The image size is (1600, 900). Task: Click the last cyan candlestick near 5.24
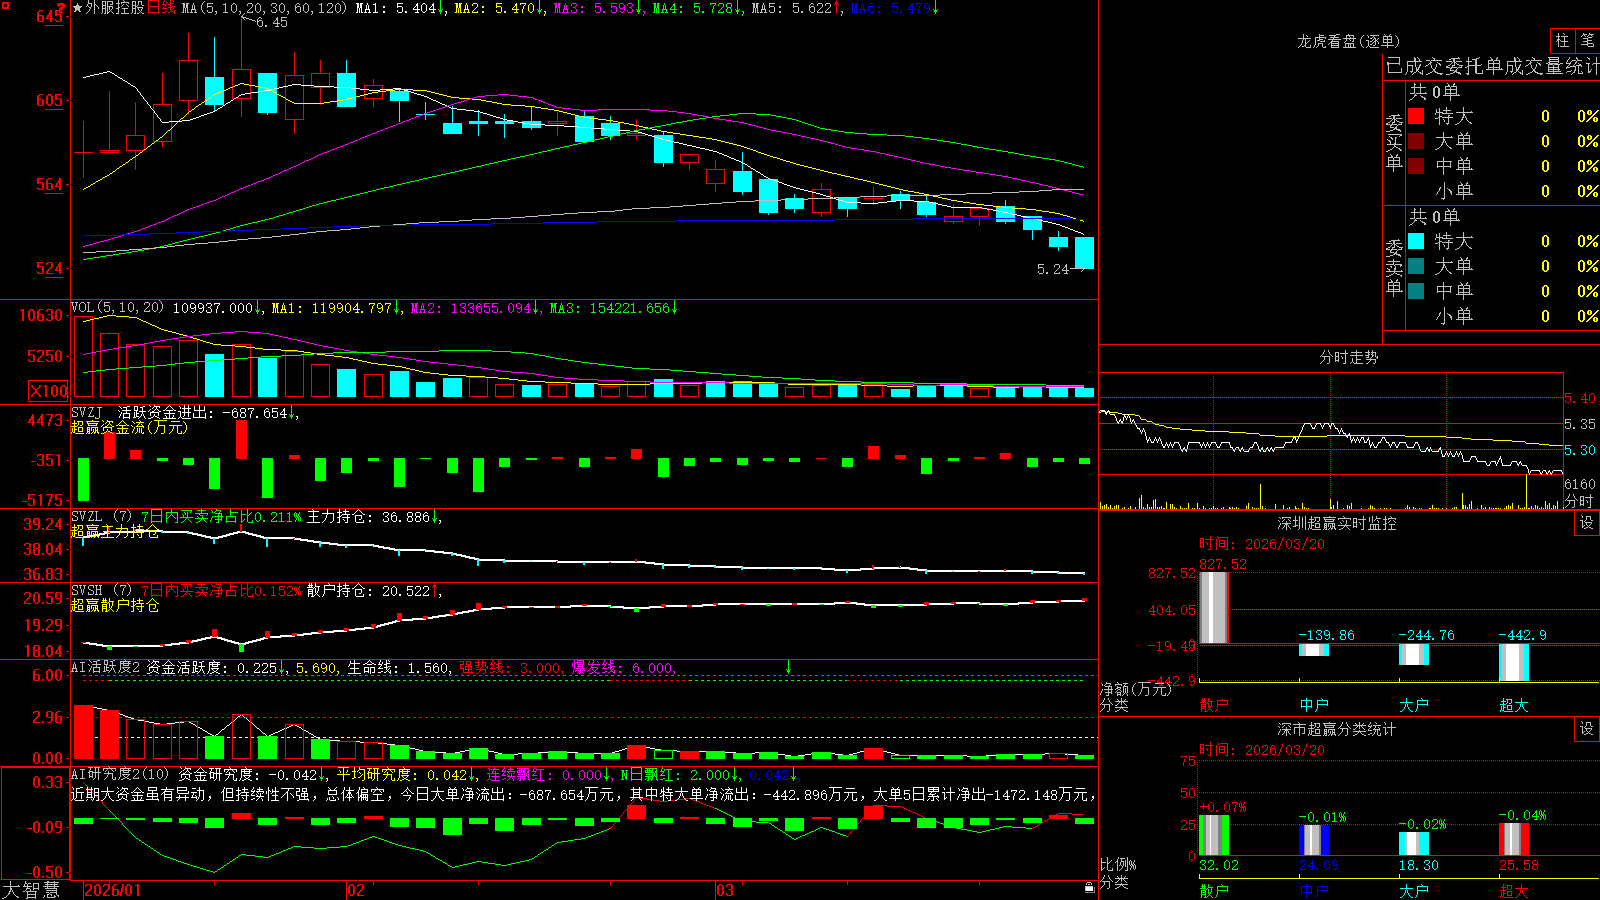[1084, 253]
